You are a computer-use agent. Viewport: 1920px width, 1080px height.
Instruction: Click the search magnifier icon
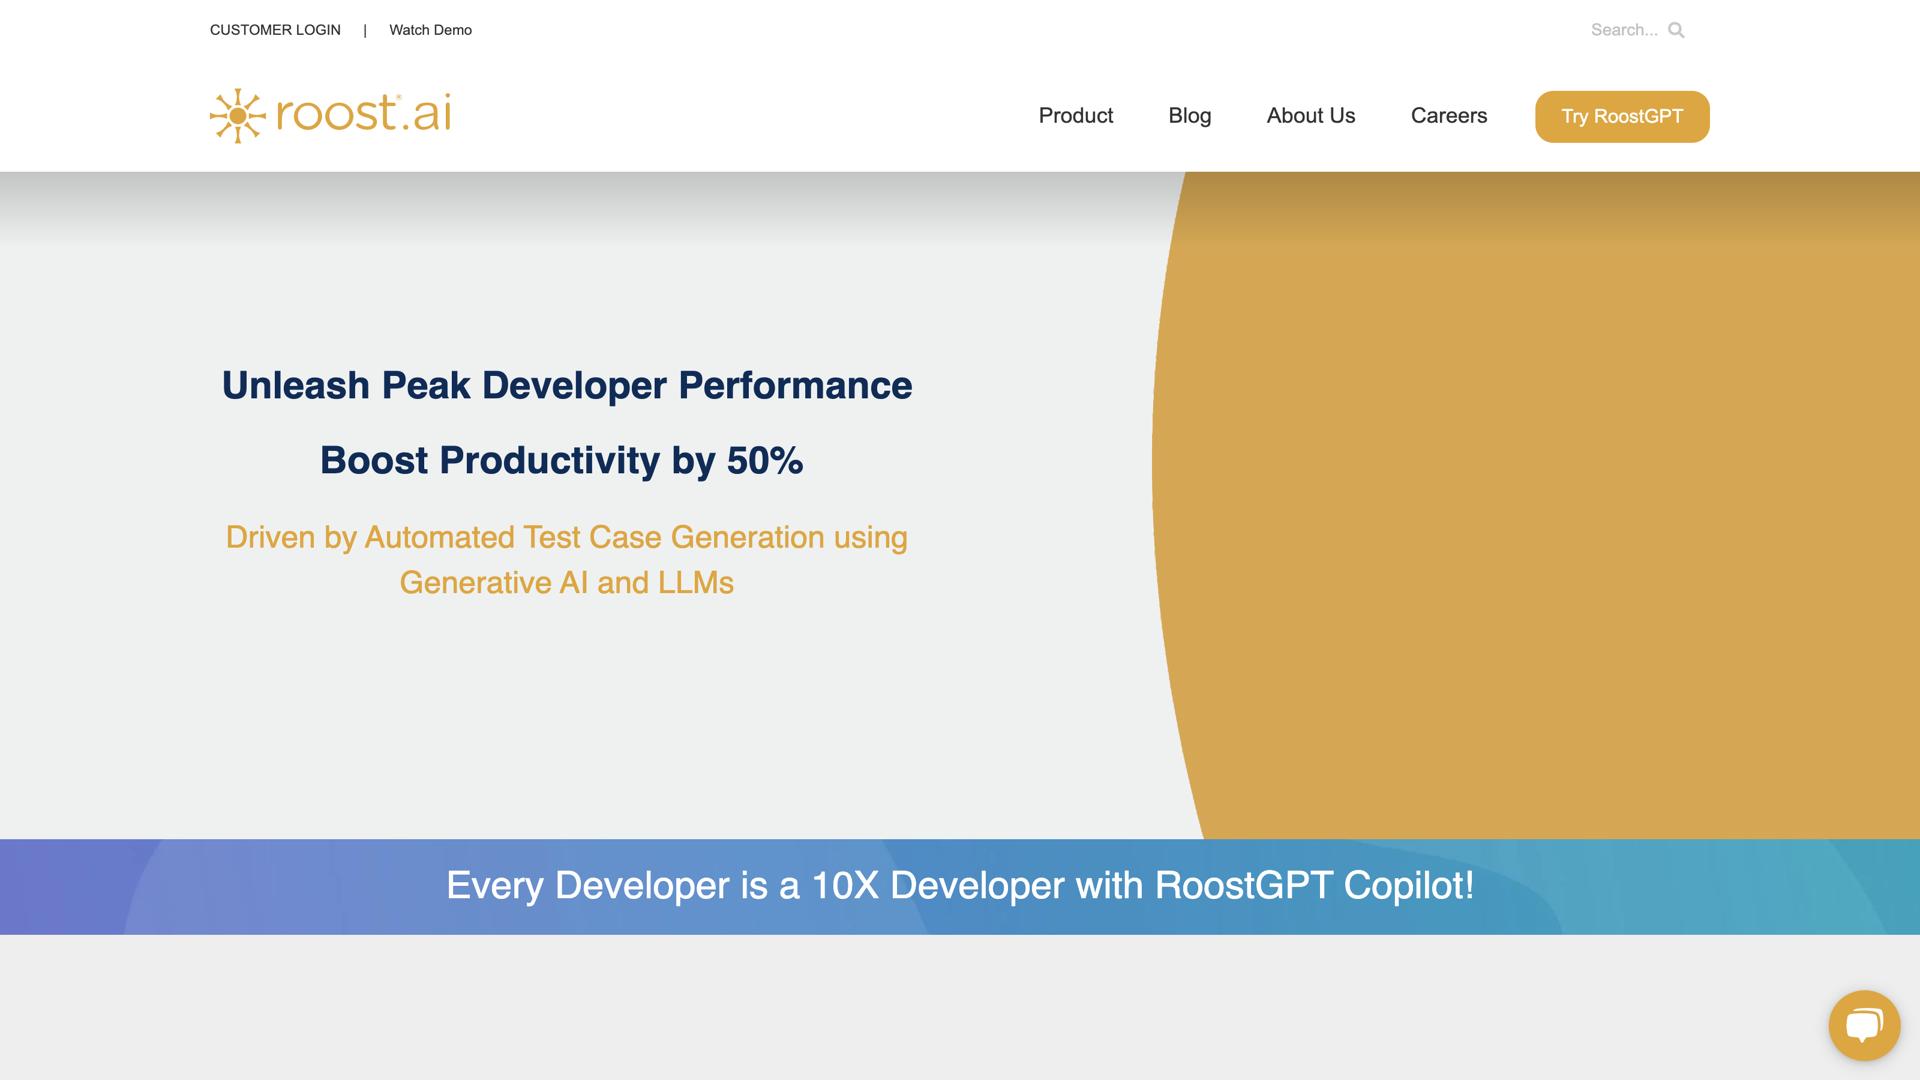[x=1676, y=30]
